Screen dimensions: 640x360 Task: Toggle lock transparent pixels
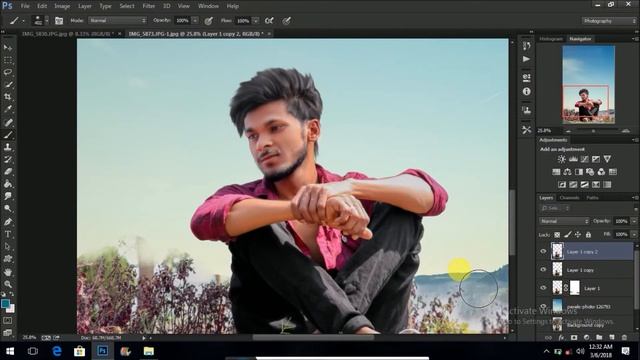(557, 234)
